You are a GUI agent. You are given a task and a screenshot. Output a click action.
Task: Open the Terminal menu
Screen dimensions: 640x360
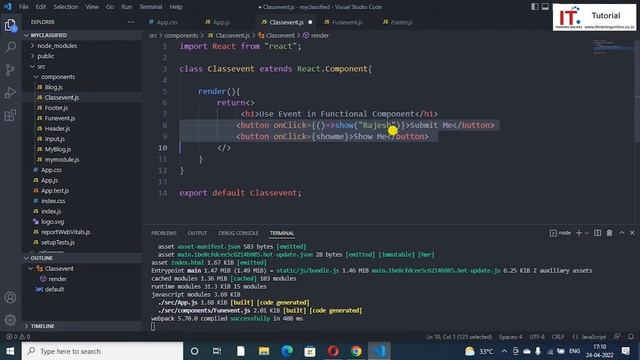pyautogui.click(x=151, y=7)
